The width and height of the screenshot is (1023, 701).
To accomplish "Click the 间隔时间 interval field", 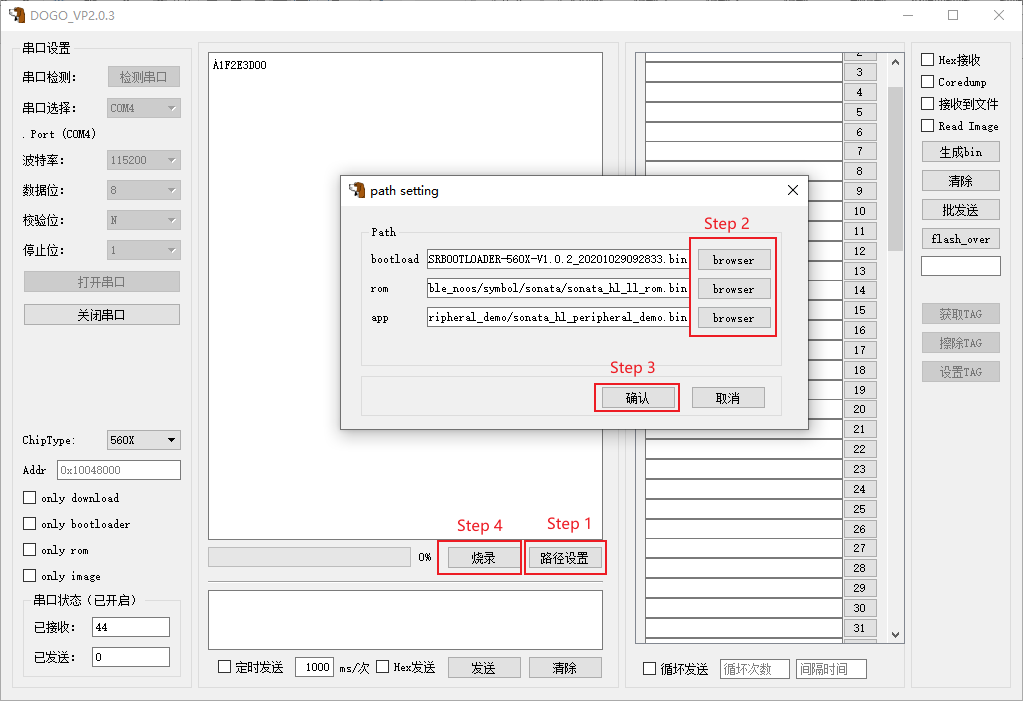I will coord(831,669).
